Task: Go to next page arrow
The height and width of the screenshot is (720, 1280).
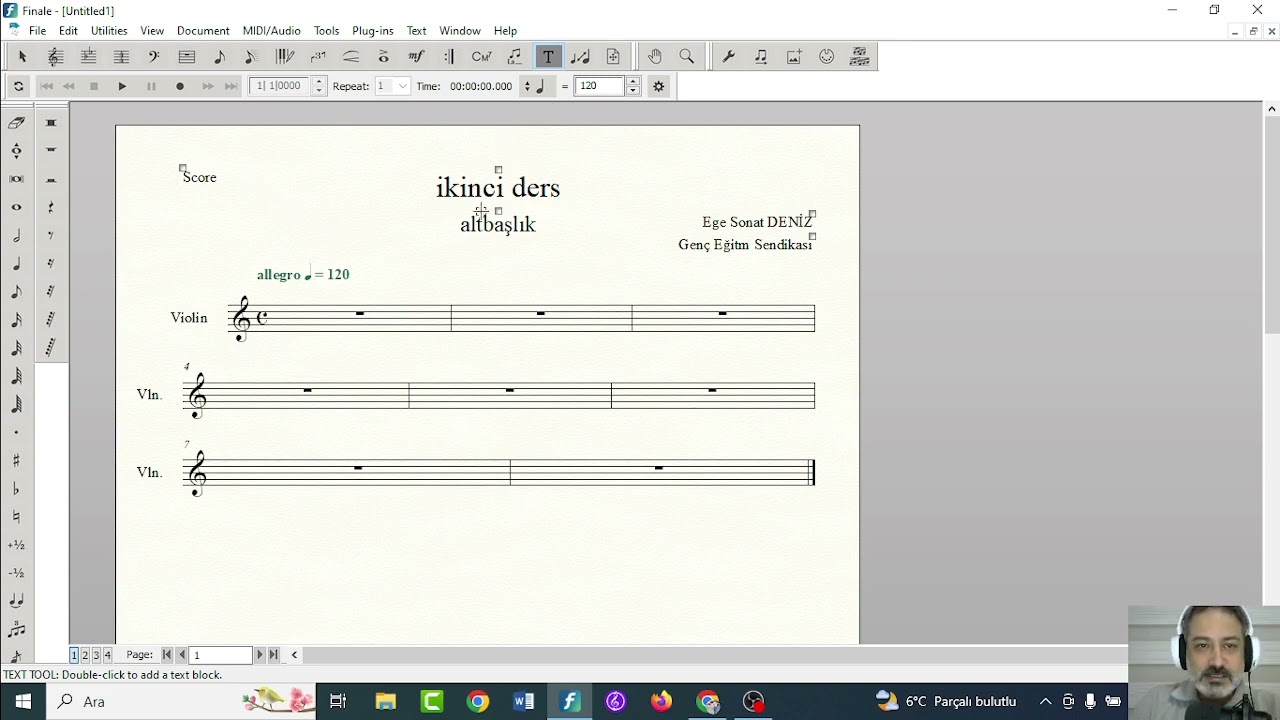Action: [260, 655]
